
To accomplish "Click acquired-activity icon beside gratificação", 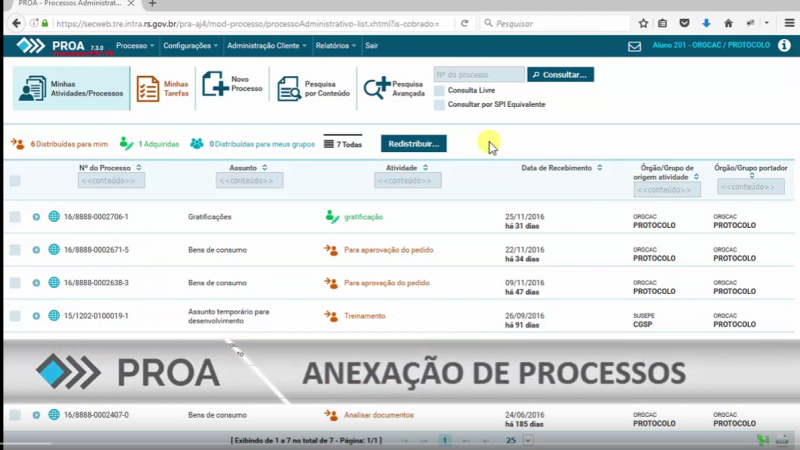I will pos(332,217).
